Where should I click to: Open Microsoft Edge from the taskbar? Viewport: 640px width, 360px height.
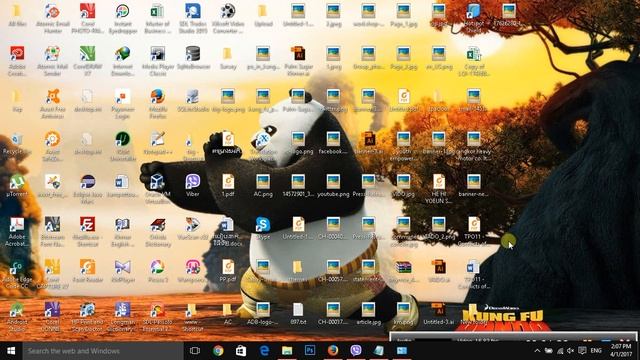[264, 351]
